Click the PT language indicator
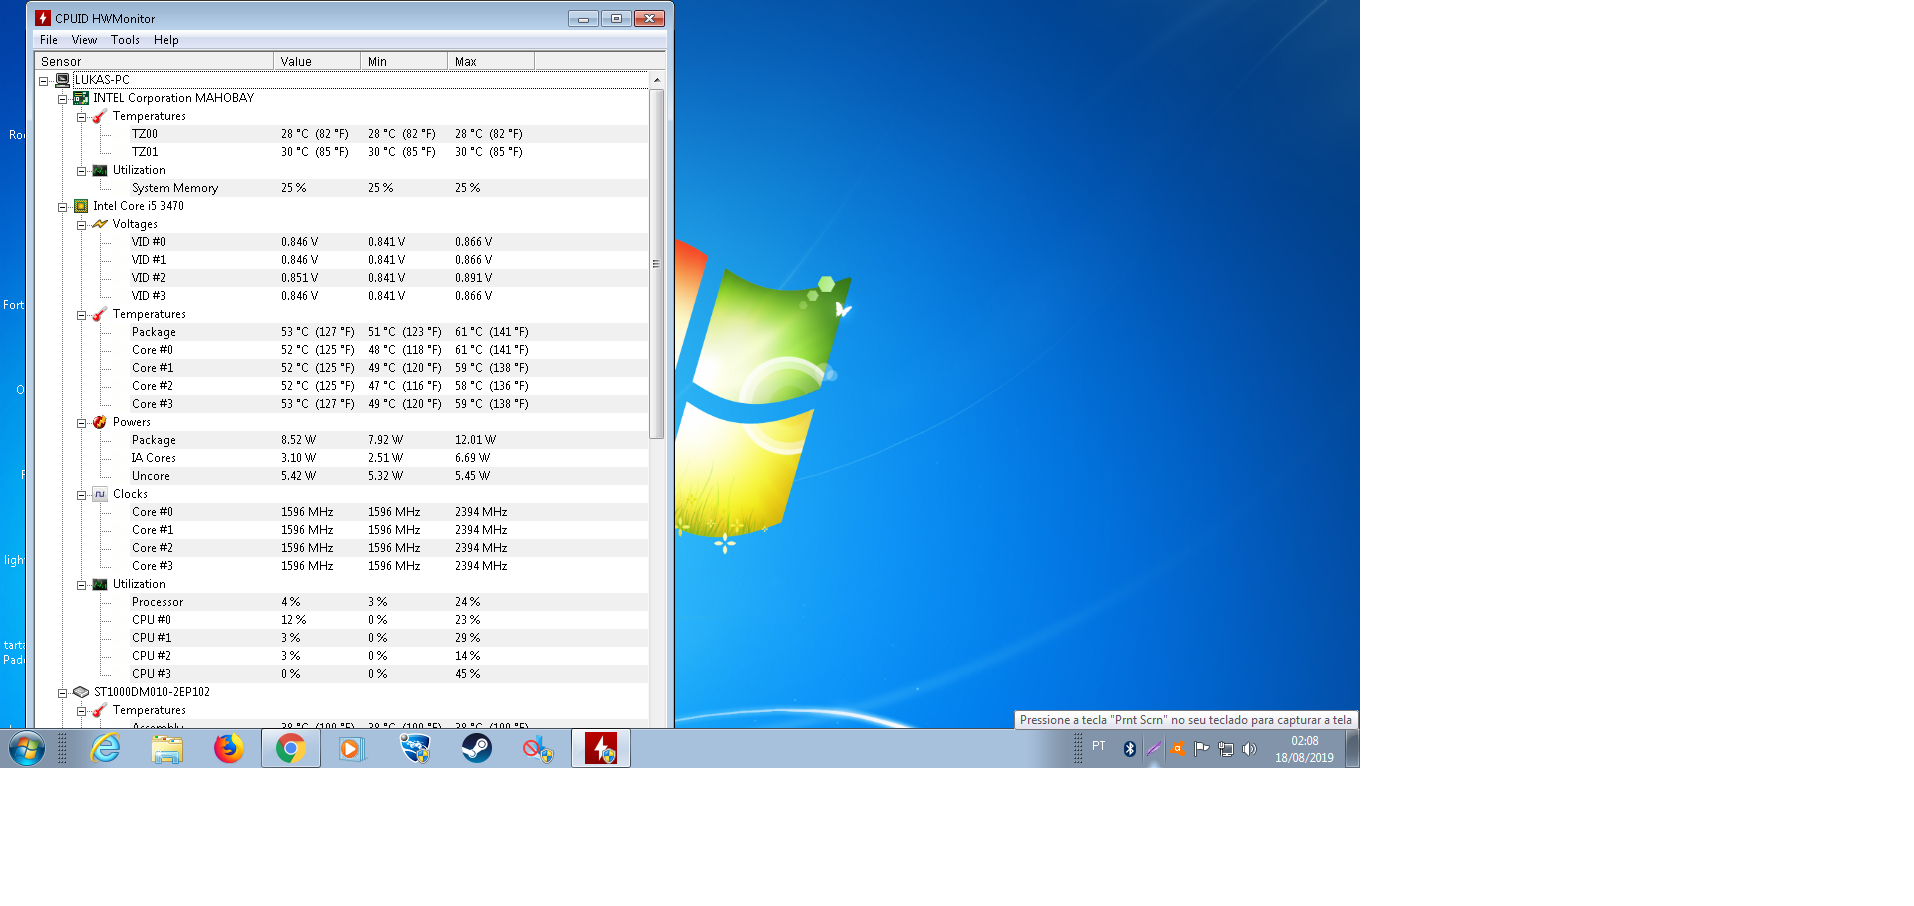1914x906 pixels. click(x=1099, y=746)
